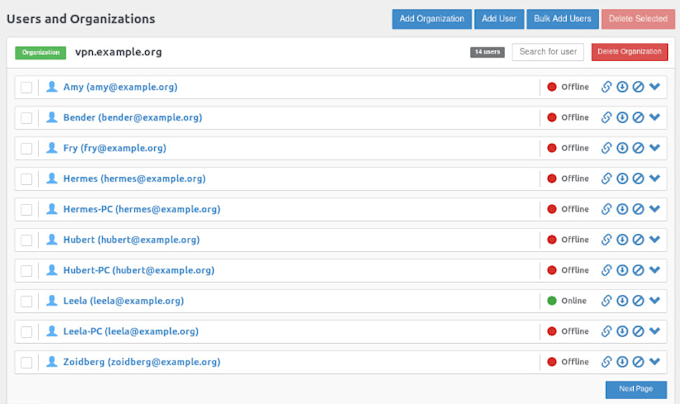The image size is (680, 404).
Task: Get temporary profile link for Zoidberg
Action: click(606, 362)
